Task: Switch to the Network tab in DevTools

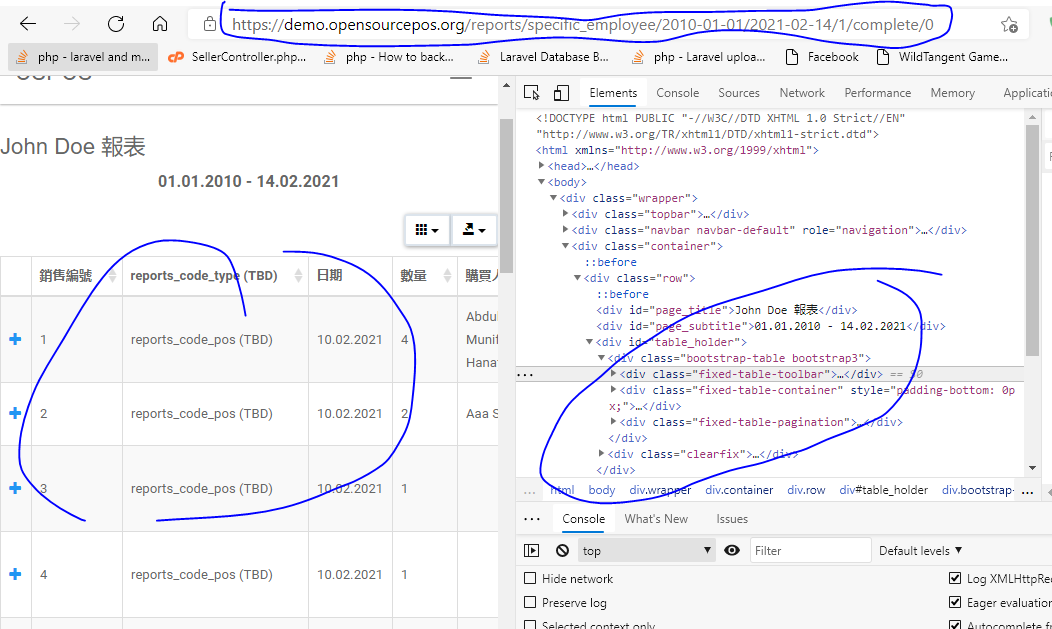Action: [x=802, y=92]
